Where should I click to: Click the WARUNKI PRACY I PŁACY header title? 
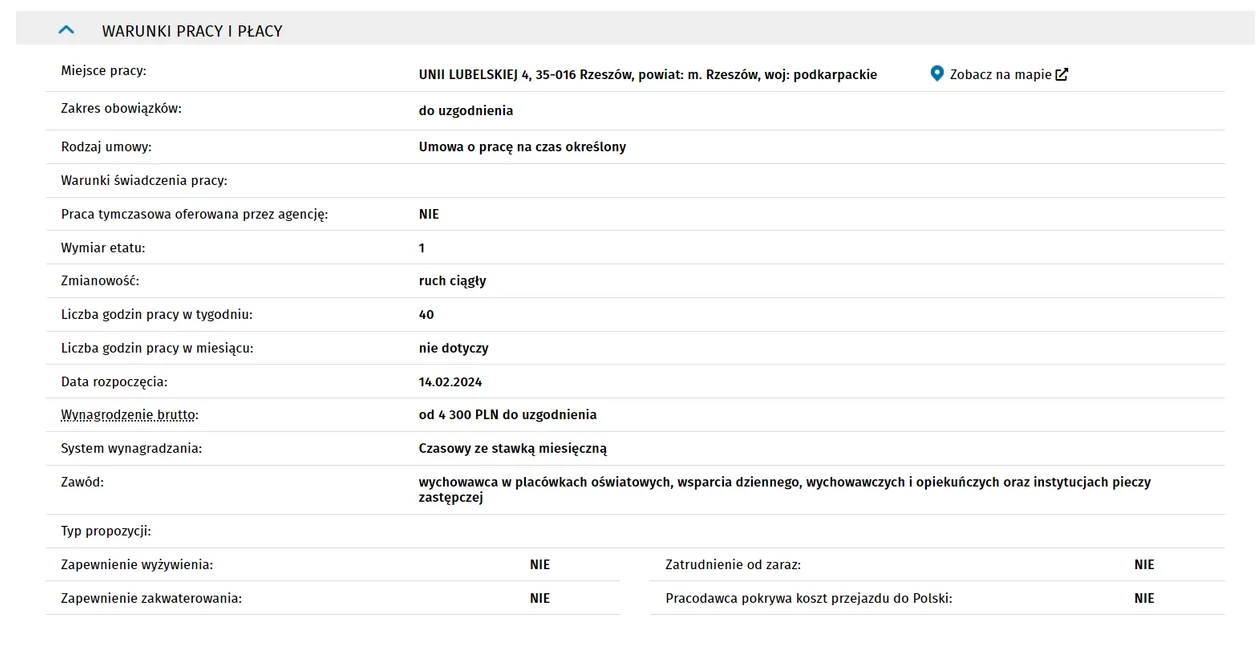point(192,31)
